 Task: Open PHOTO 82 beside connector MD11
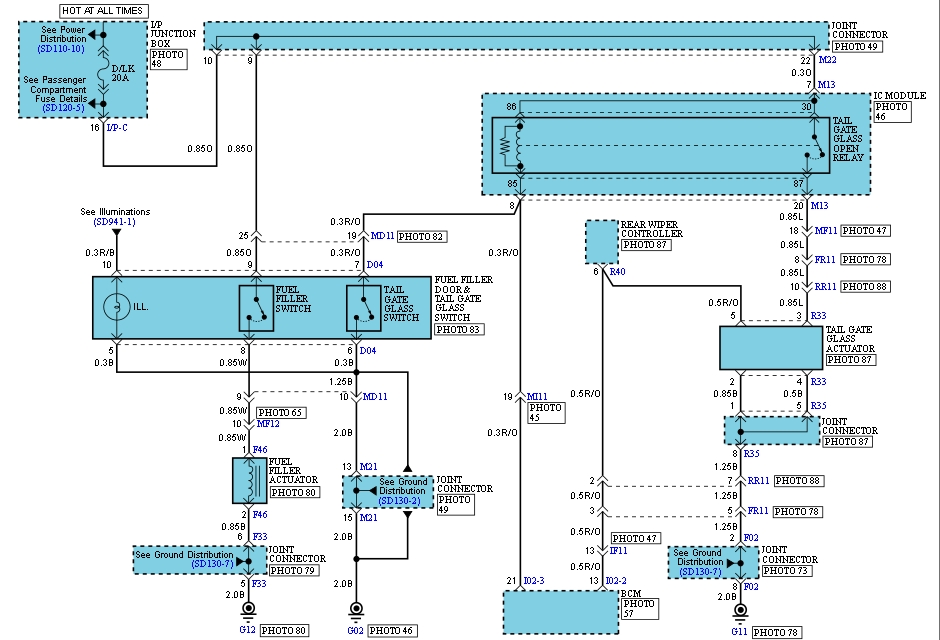click(x=421, y=237)
